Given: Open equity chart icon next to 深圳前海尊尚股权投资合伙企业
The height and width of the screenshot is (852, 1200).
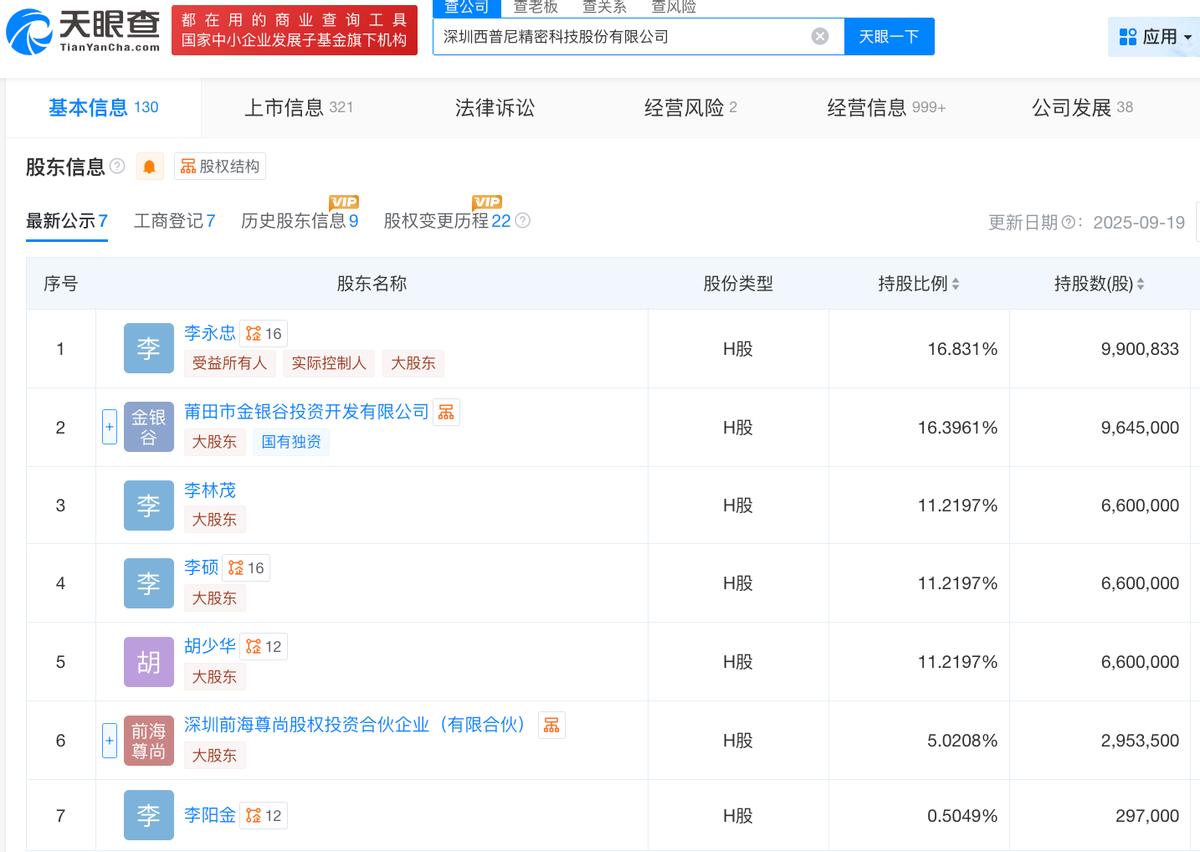Looking at the screenshot, I should (x=551, y=725).
